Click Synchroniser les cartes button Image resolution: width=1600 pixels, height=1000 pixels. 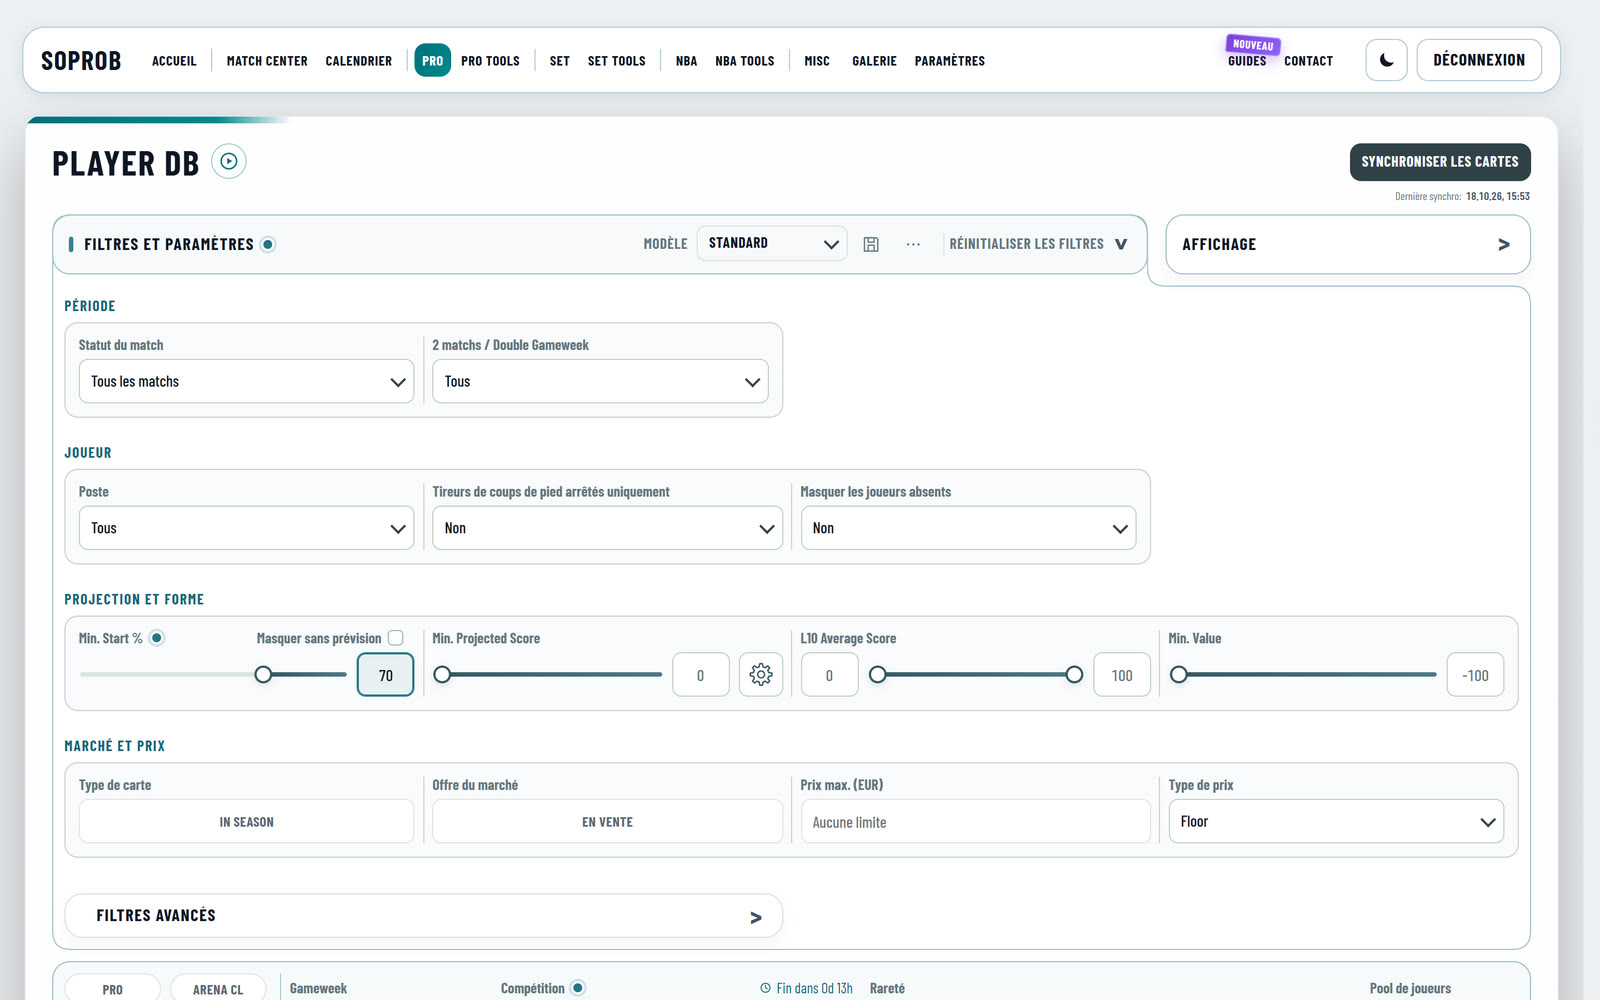pos(1440,162)
